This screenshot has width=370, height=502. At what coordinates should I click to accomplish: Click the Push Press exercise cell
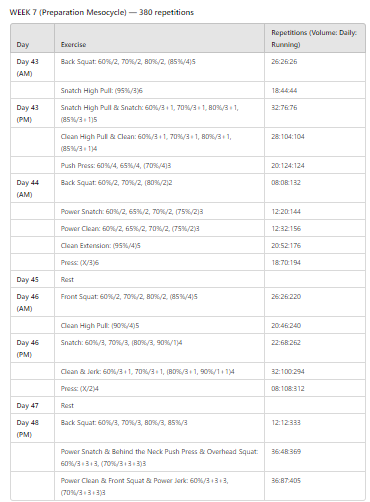coord(160,165)
